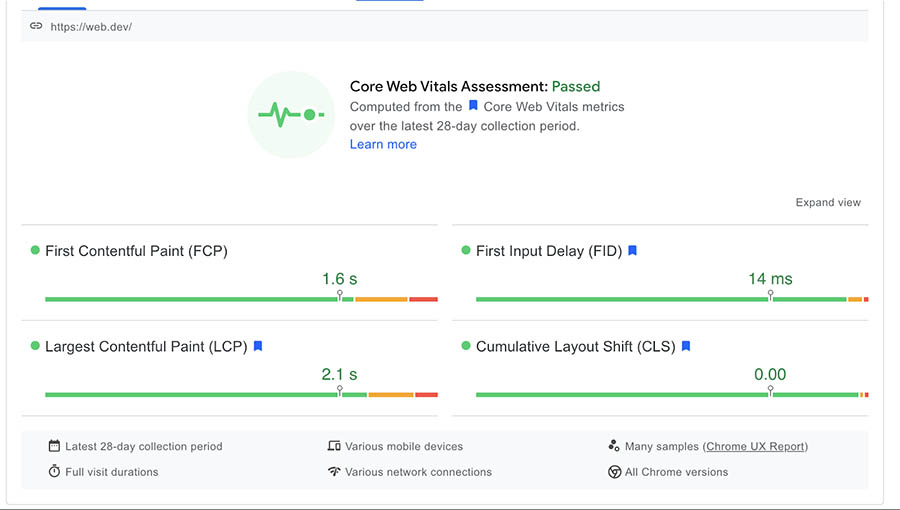
Task: Click the calendar icon for 28-day collection period
Action: (54, 446)
